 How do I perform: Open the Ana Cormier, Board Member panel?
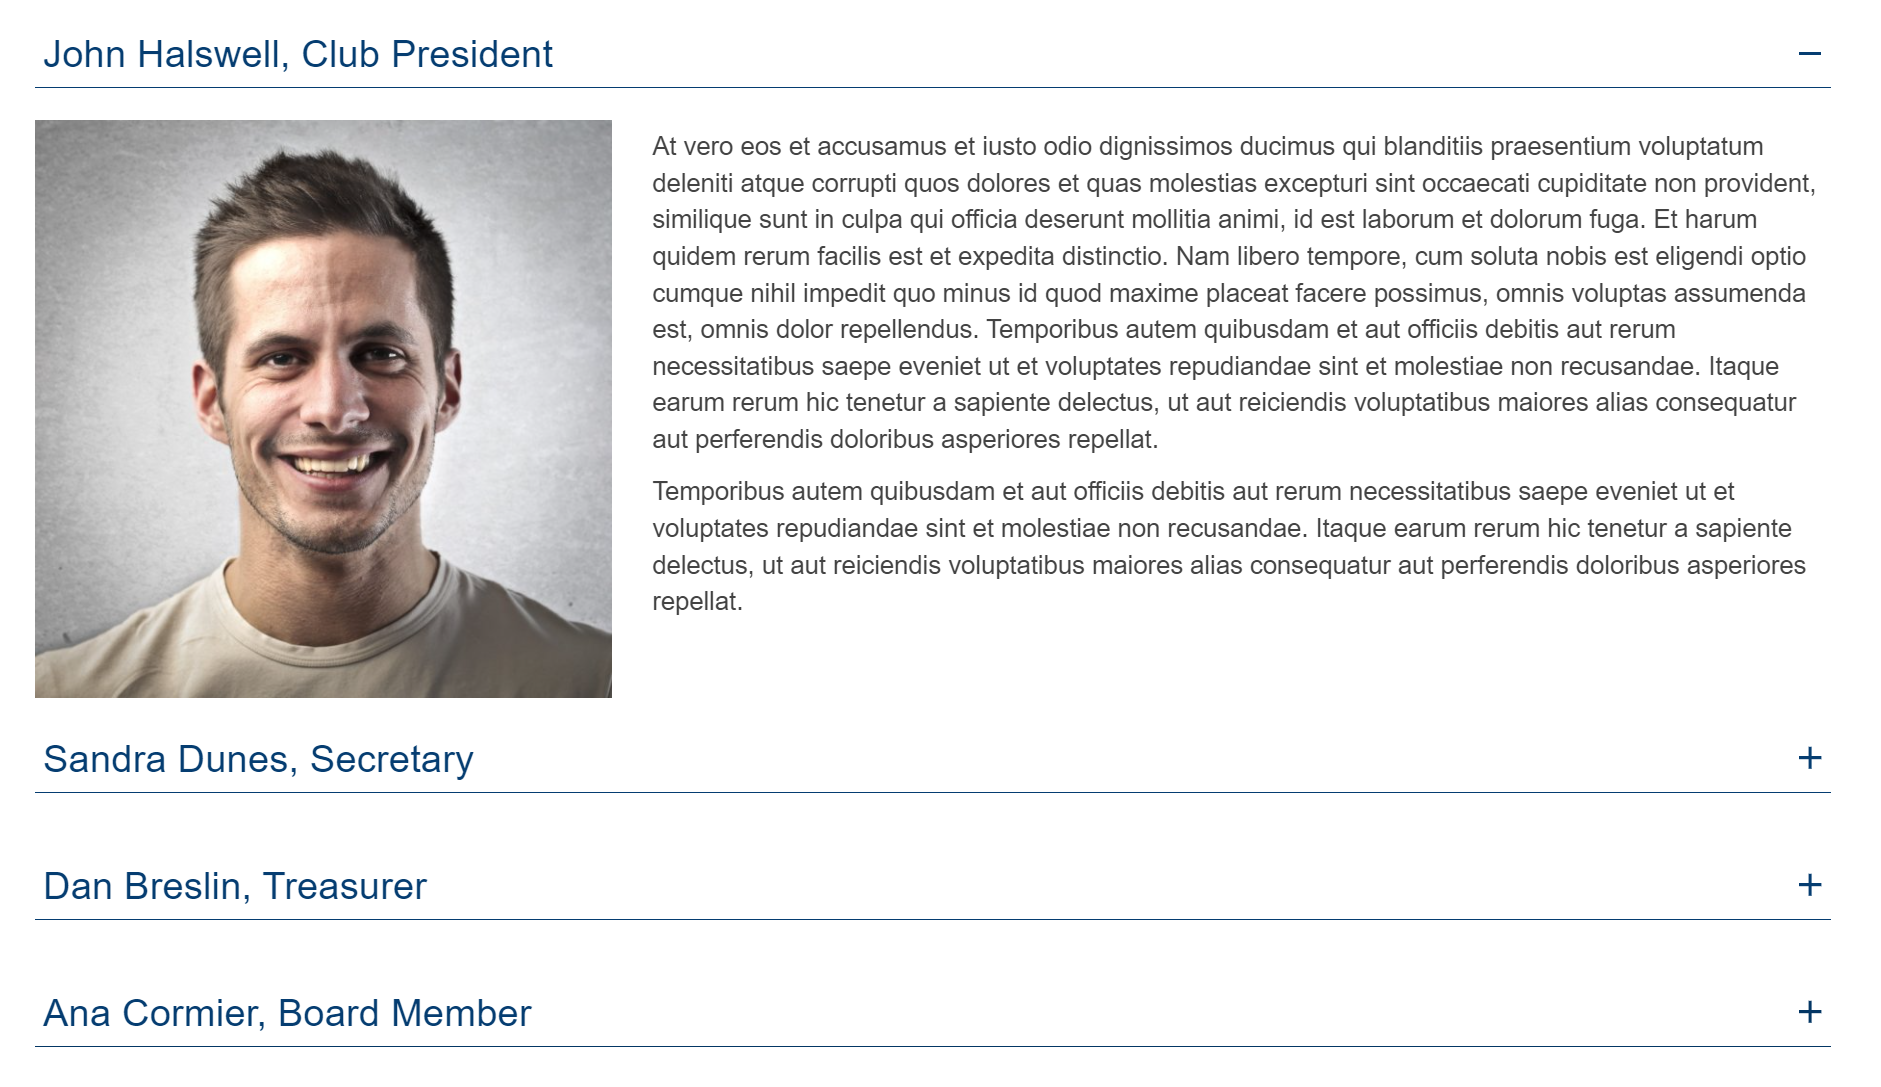(x=932, y=1013)
